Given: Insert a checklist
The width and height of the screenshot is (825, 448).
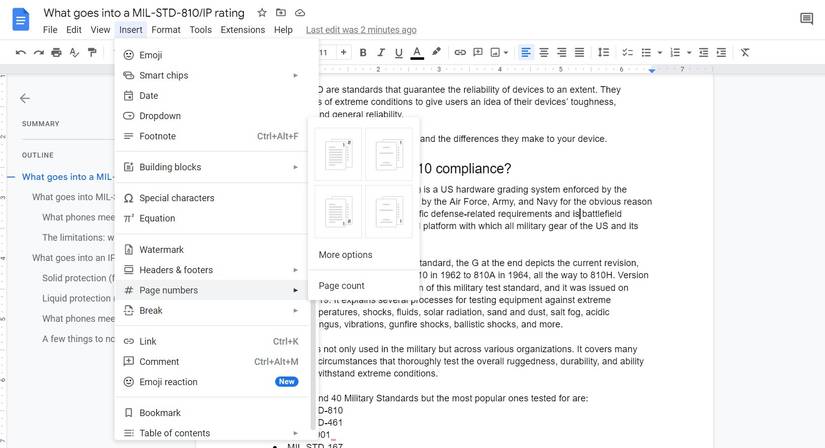Looking at the screenshot, I should 627,53.
